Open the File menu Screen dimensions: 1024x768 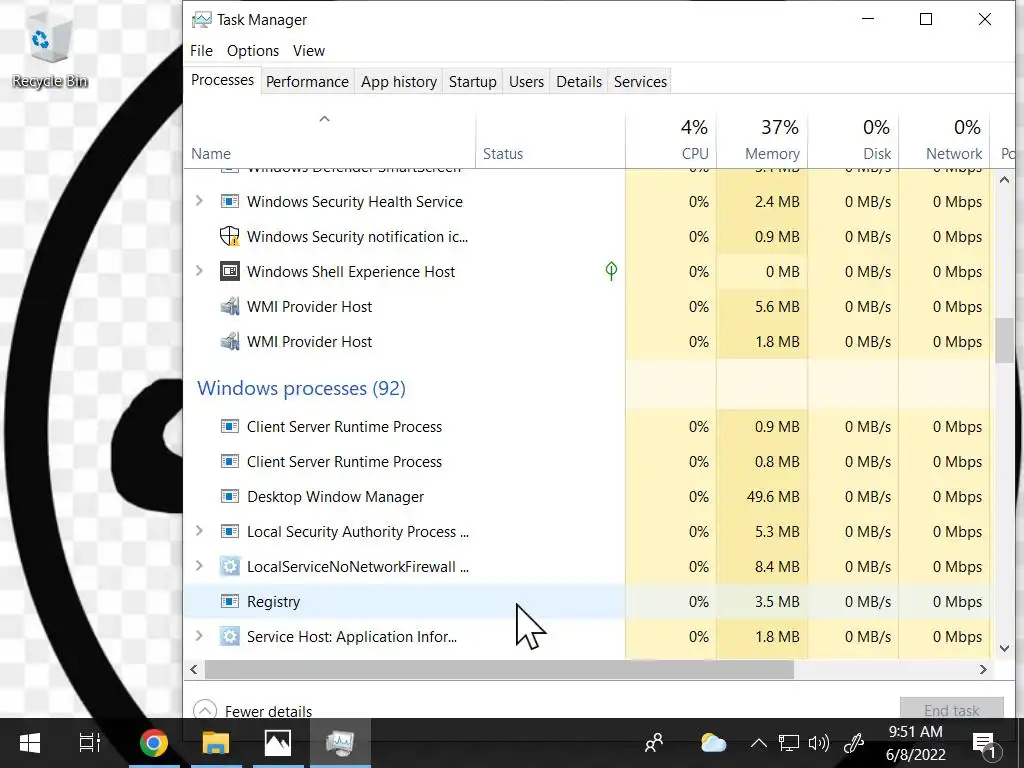(x=201, y=51)
